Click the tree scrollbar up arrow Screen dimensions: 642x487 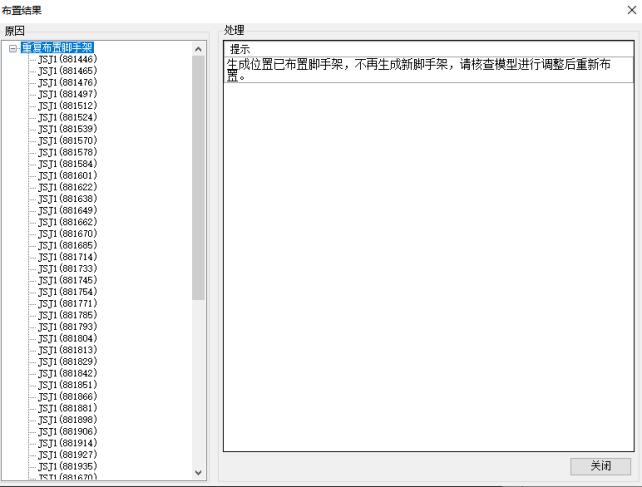click(x=198, y=46)
